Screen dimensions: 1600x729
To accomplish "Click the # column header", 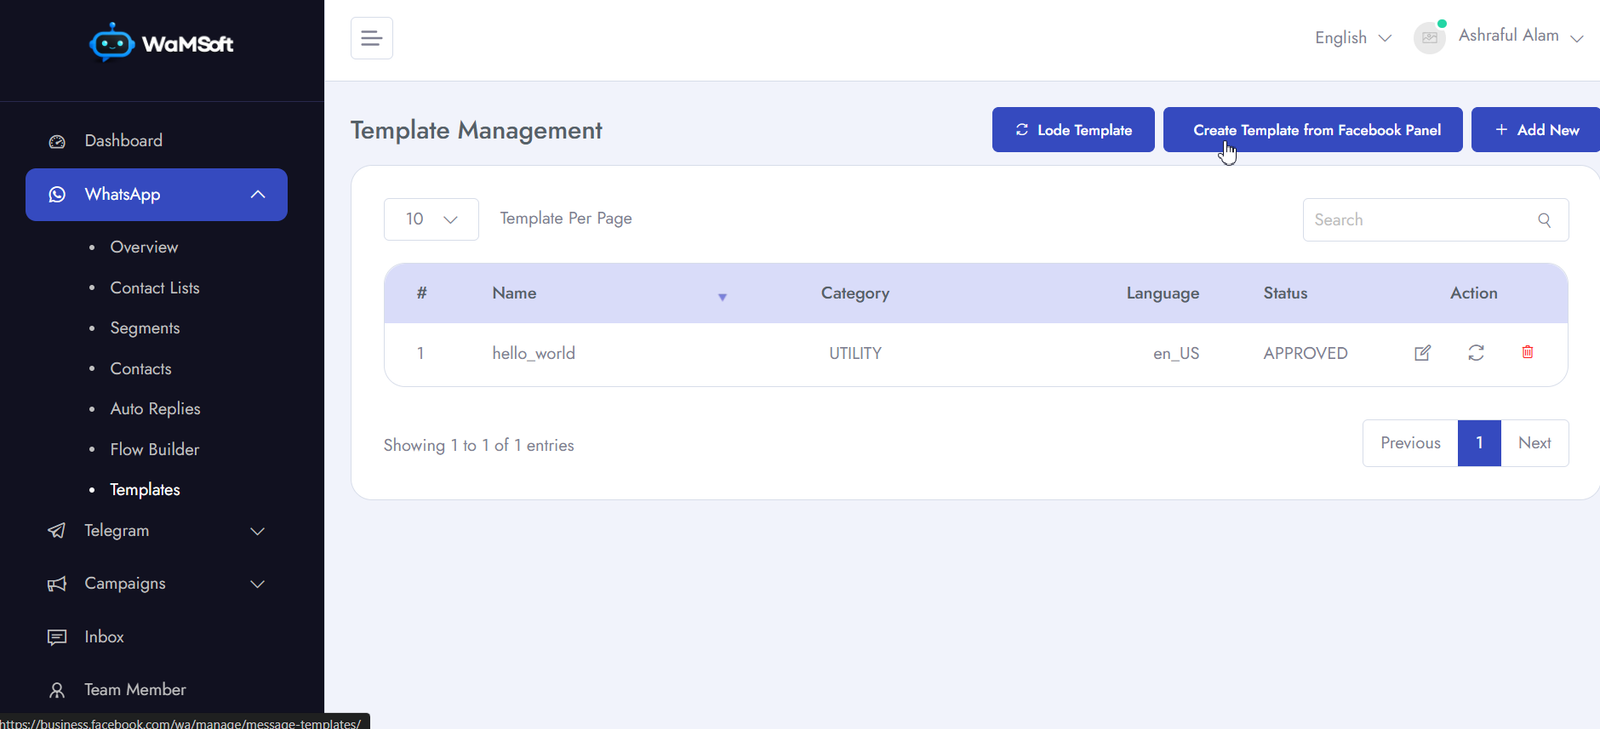I will tap(422, 293).
